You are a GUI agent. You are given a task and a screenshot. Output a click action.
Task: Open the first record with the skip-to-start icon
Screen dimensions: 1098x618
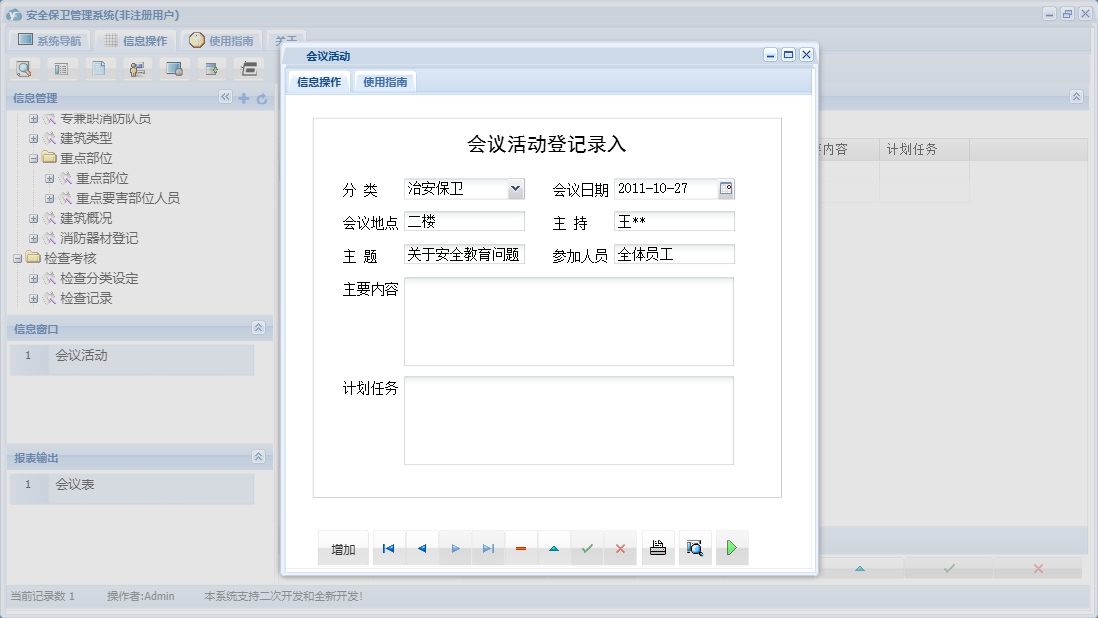click(x=388, y=547)
